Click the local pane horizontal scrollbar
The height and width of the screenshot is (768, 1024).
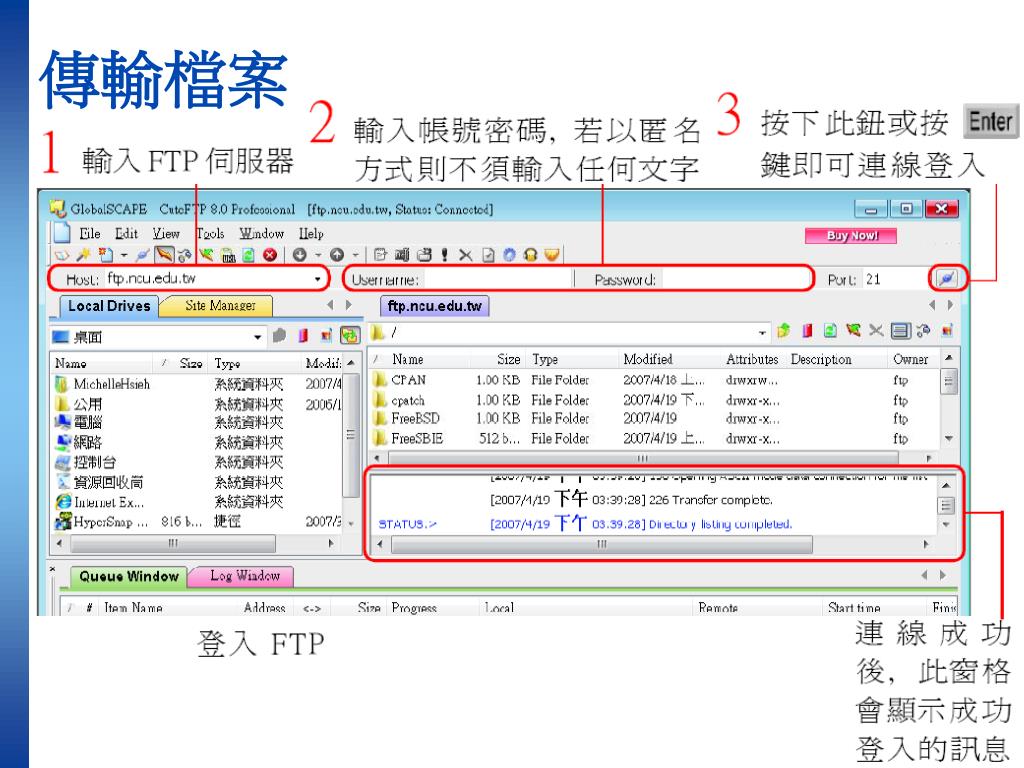[x=172, y=543]
